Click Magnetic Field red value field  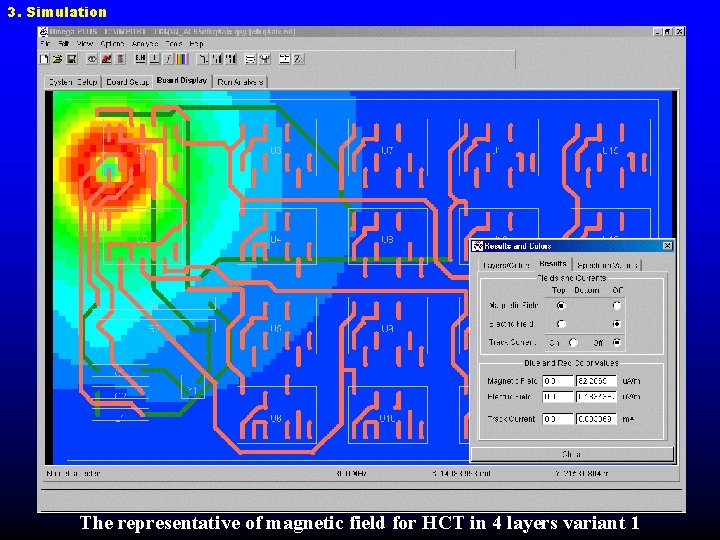point(596,381)
